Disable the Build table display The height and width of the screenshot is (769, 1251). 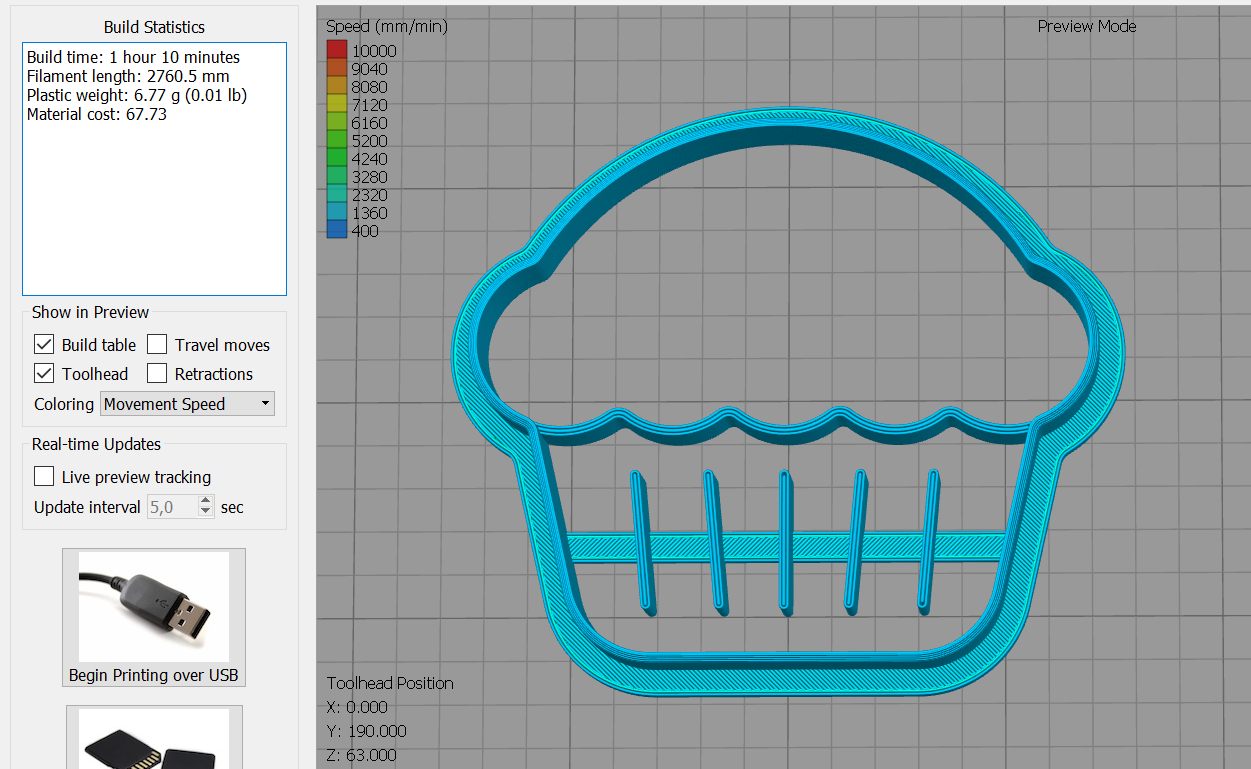point(43,344)
